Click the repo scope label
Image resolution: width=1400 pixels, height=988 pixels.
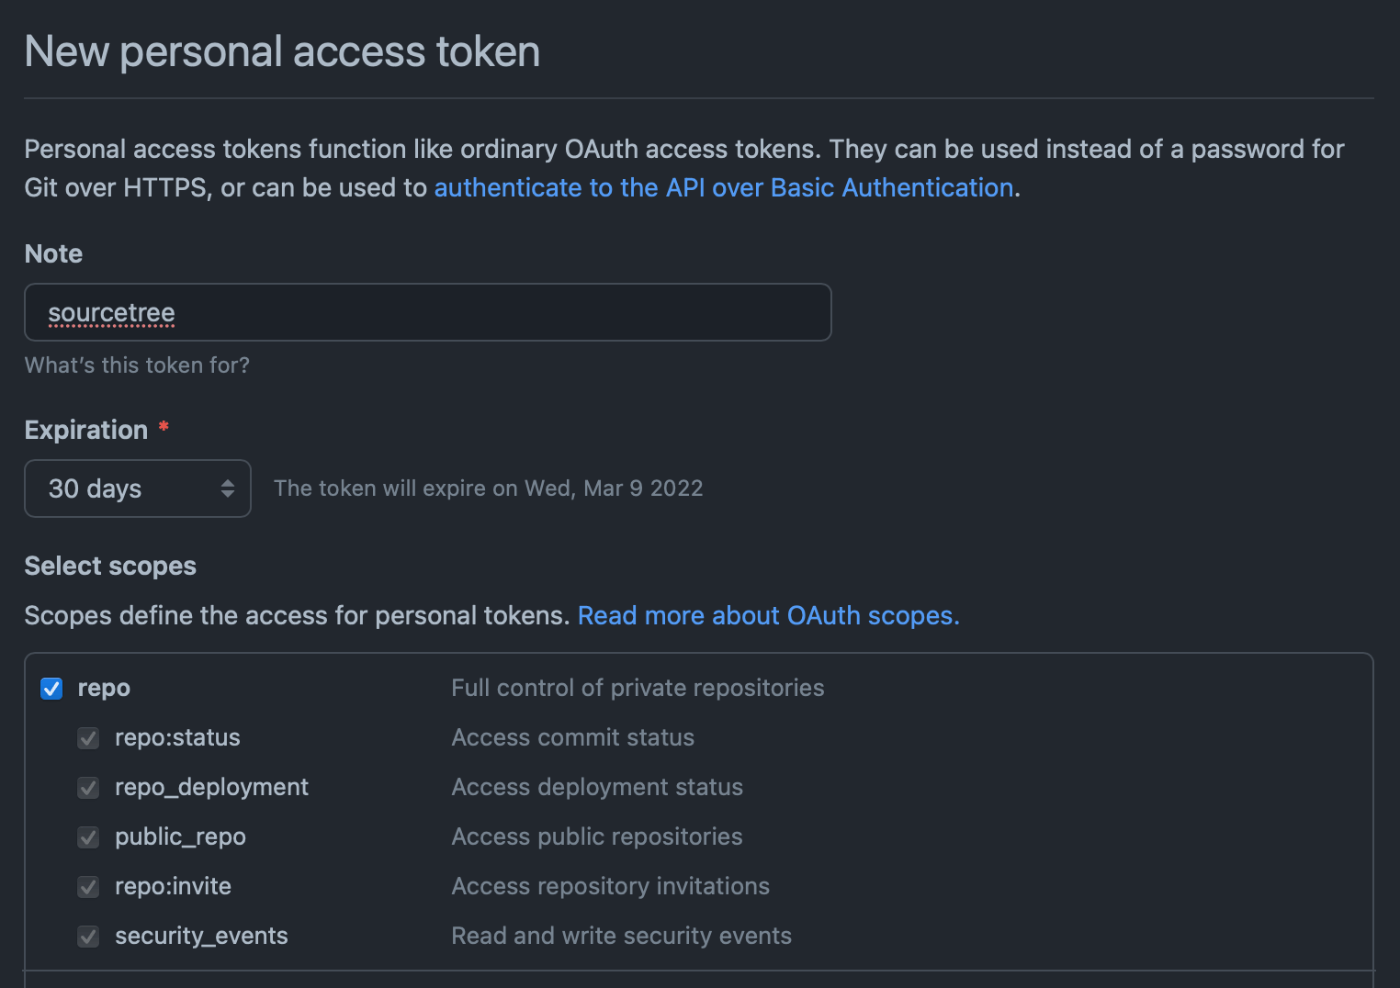[104, 688]
